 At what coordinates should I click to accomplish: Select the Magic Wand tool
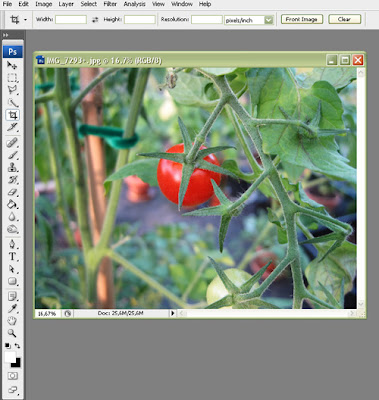click(x=13, y=103)
